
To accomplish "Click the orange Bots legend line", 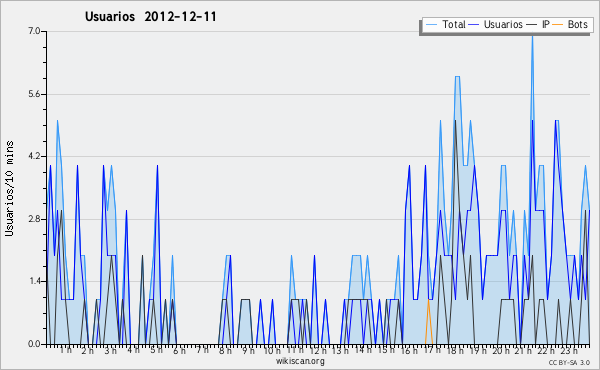I will coord(558,25).
